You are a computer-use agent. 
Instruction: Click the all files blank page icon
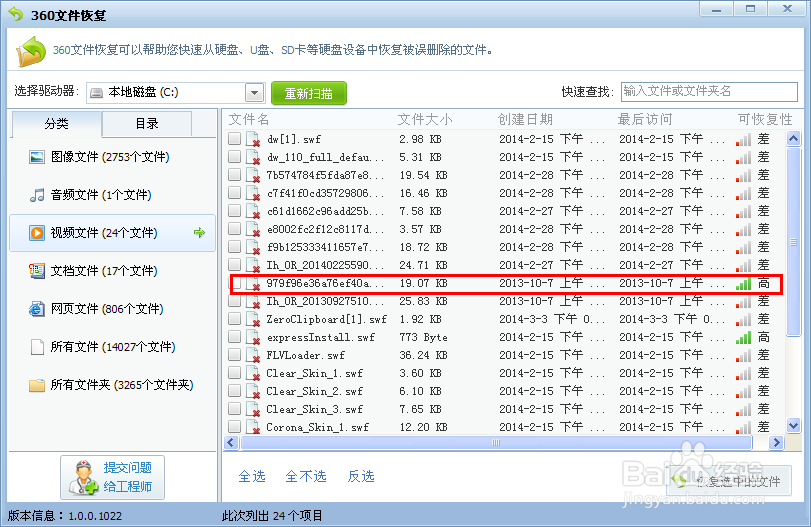[37, 347]
